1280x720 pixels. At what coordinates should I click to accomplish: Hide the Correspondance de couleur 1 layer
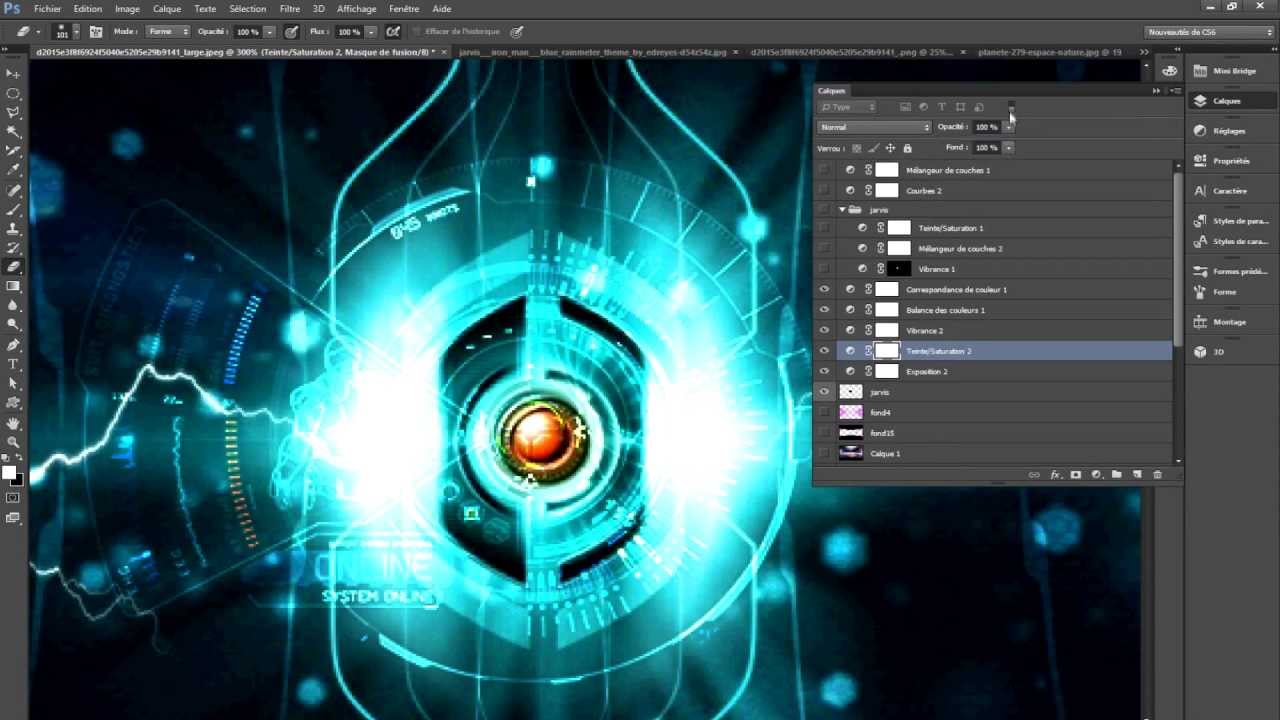824,289
